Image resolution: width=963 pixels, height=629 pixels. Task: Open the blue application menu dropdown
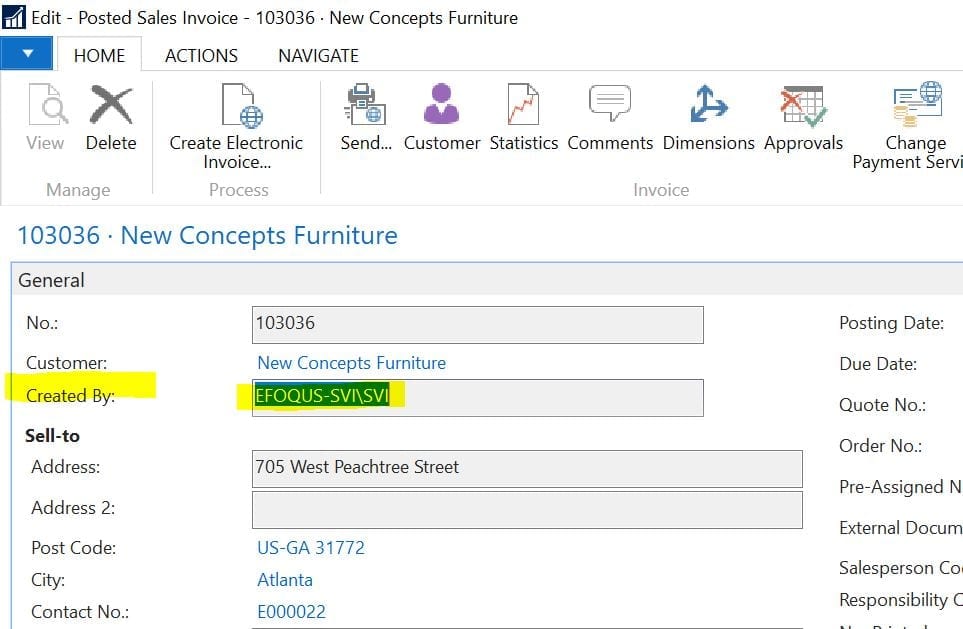click(x=27, y=53)
